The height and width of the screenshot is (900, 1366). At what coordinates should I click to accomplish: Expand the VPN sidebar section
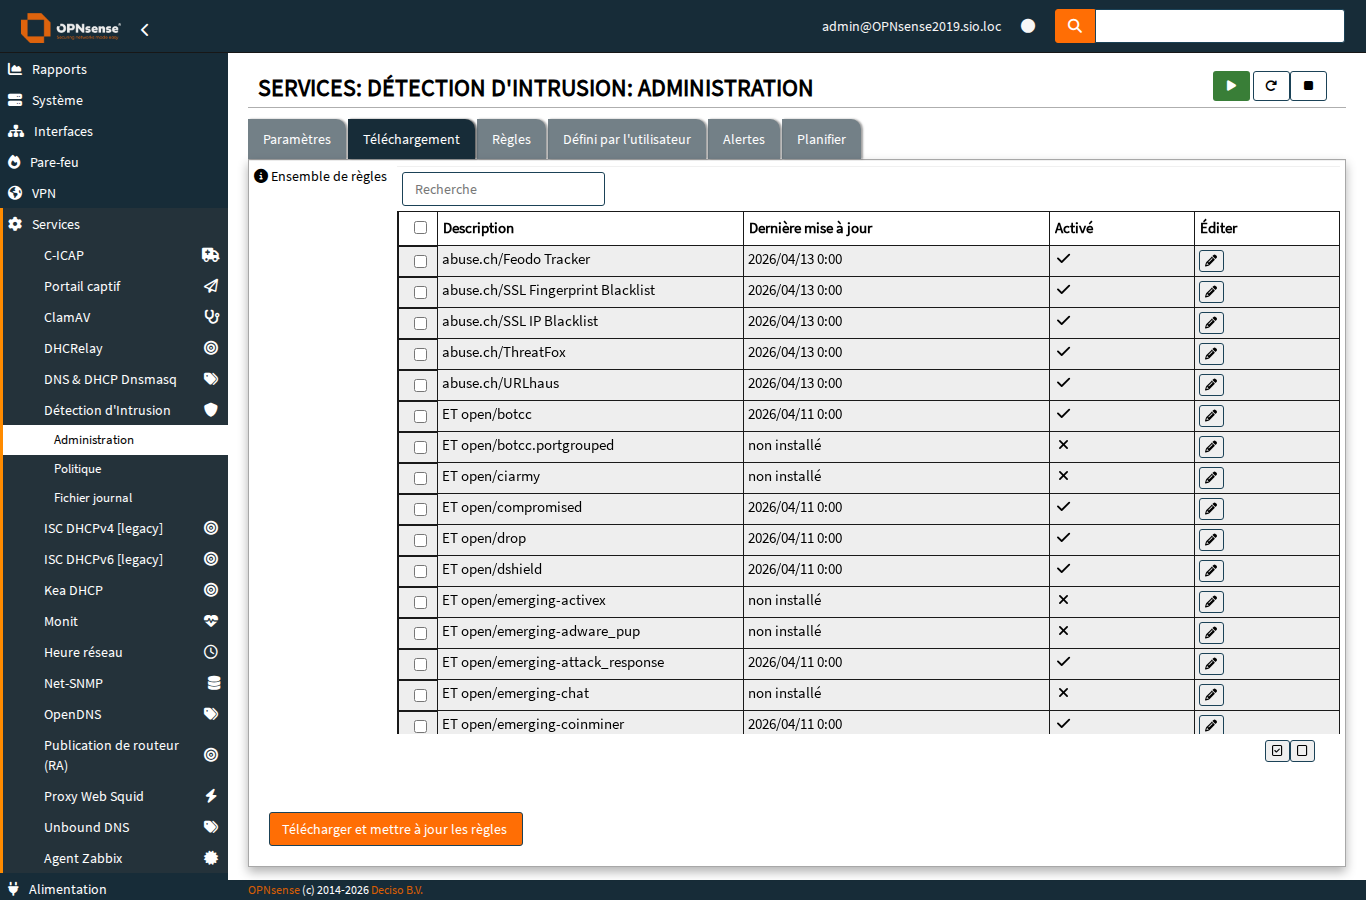[x=114, y=193]
